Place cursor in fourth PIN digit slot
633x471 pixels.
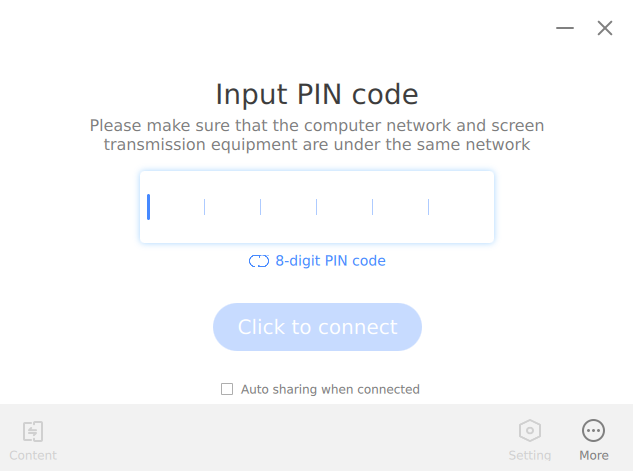click(x=344, y=207)
